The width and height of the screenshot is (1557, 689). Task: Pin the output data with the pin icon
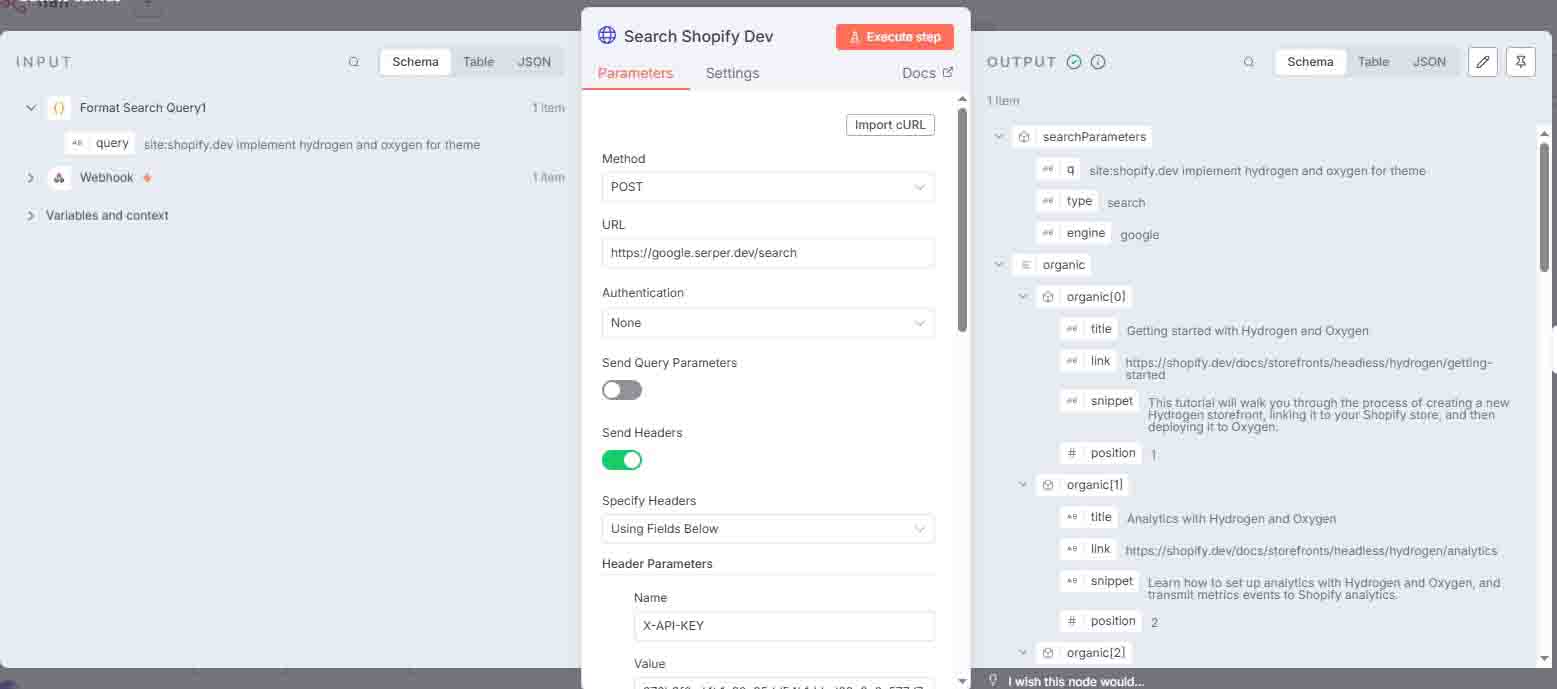pyautogui.click(x=1520, y=61)
